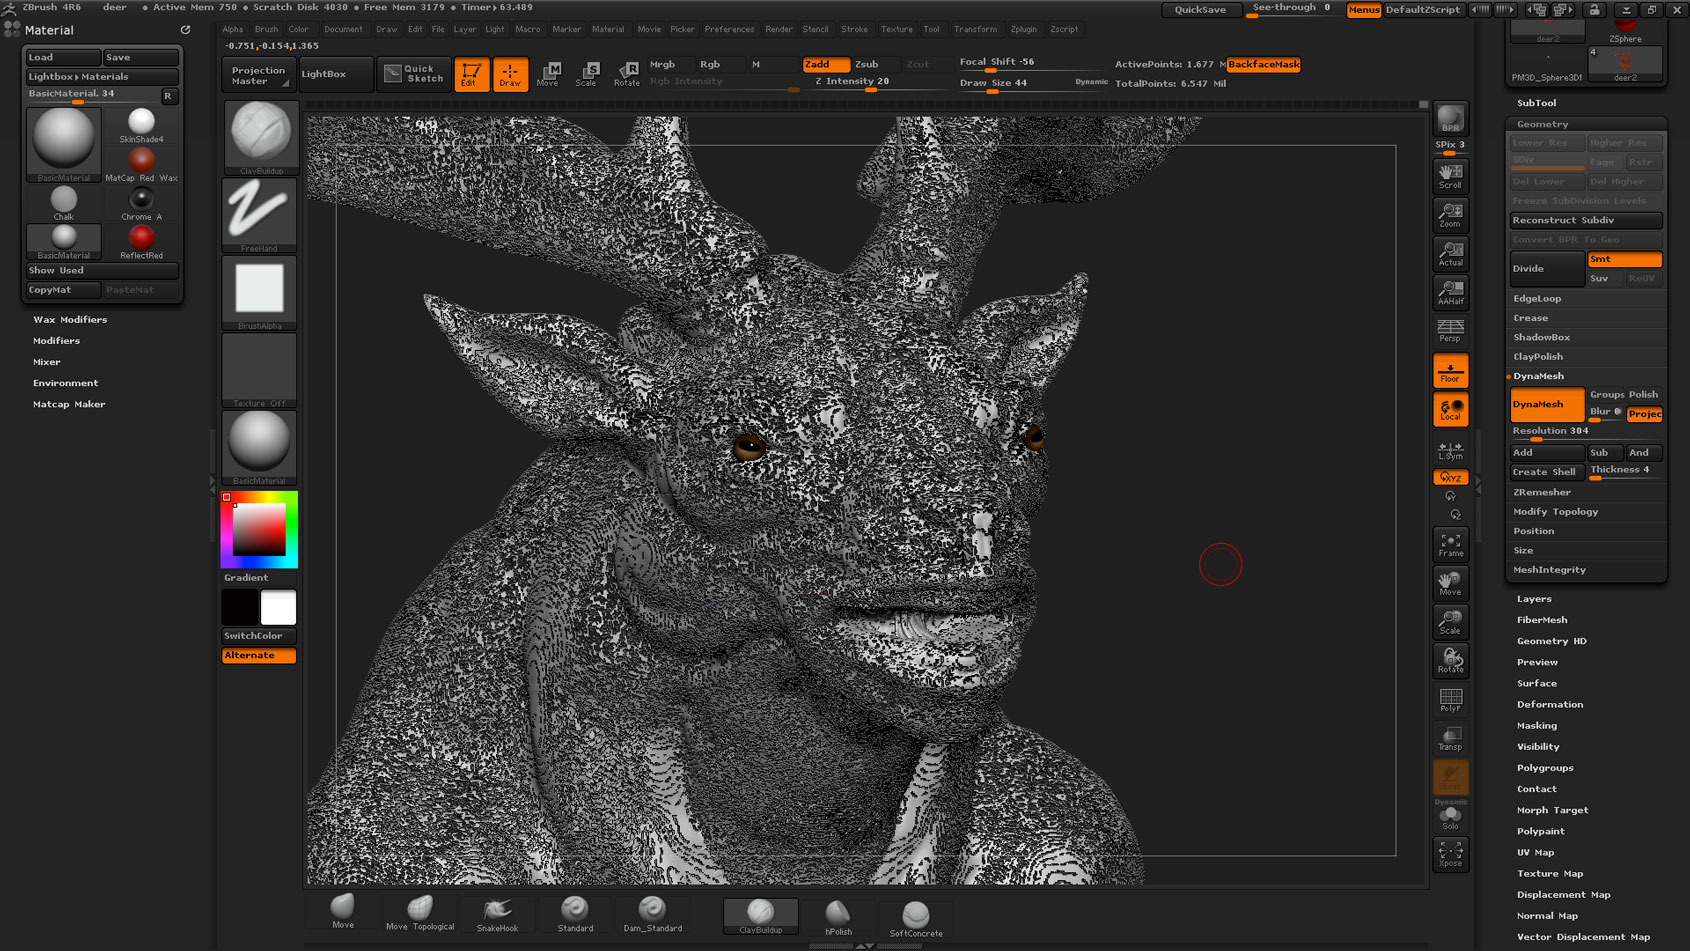Open the Stroke menu
The height and width of the screenshot is (951, 1690).
854,29
